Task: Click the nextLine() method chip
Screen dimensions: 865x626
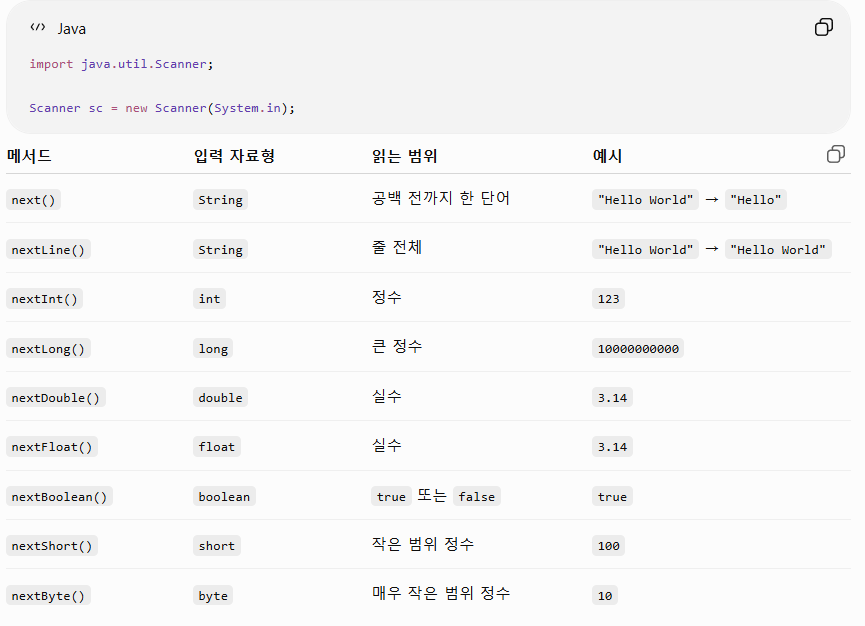Action: click(49, 250)
